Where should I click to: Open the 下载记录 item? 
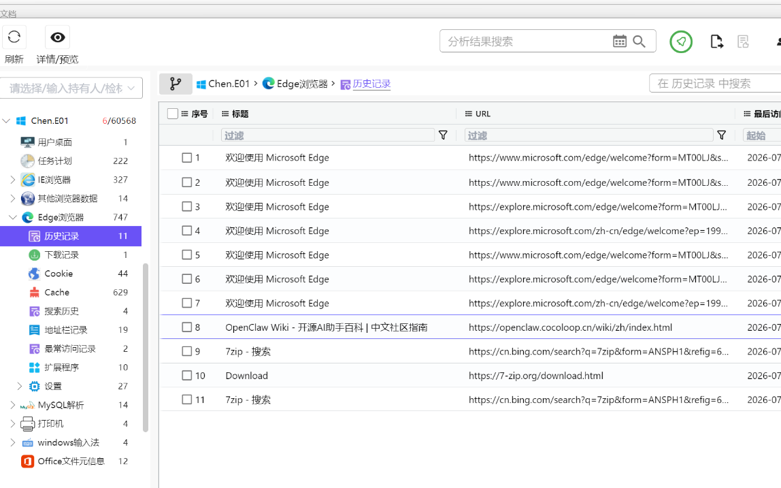tap(61, 255)
